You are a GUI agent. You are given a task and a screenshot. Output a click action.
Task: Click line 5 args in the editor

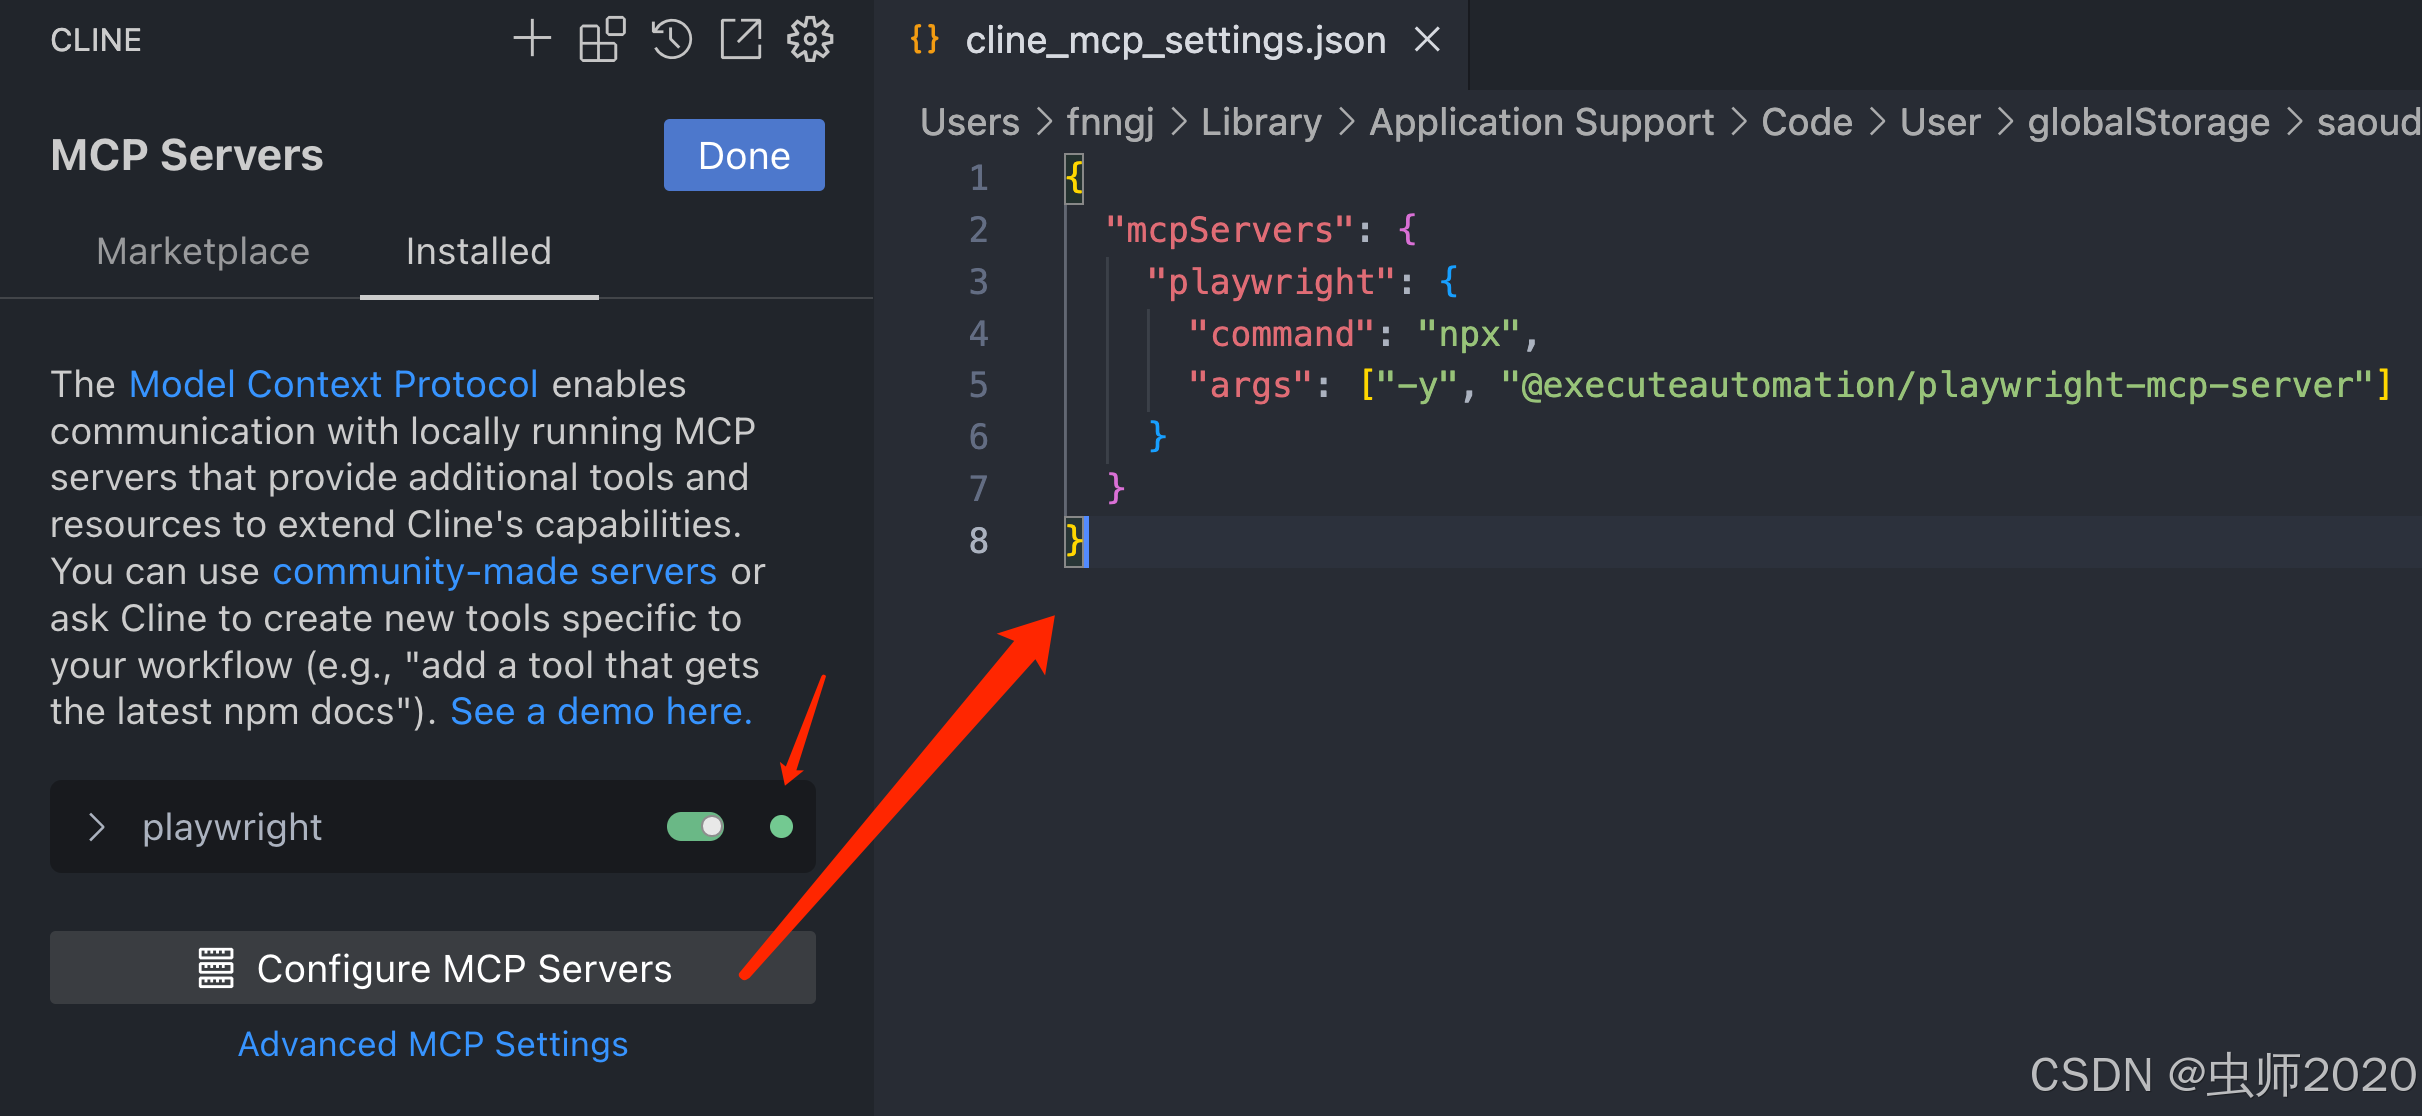(1250, 385)
